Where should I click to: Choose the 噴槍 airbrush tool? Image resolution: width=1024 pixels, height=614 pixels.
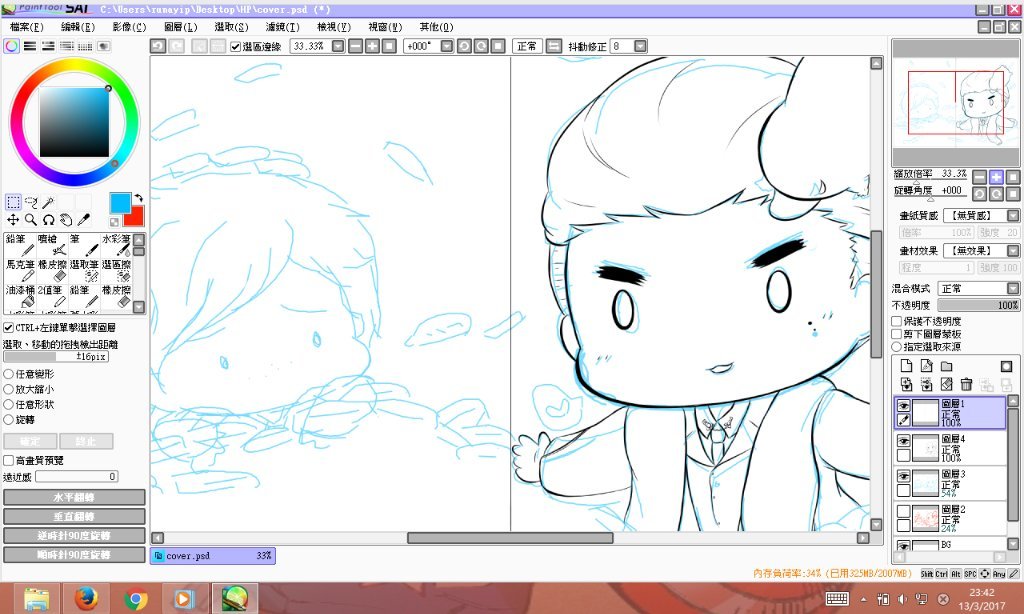coord(52,245)
